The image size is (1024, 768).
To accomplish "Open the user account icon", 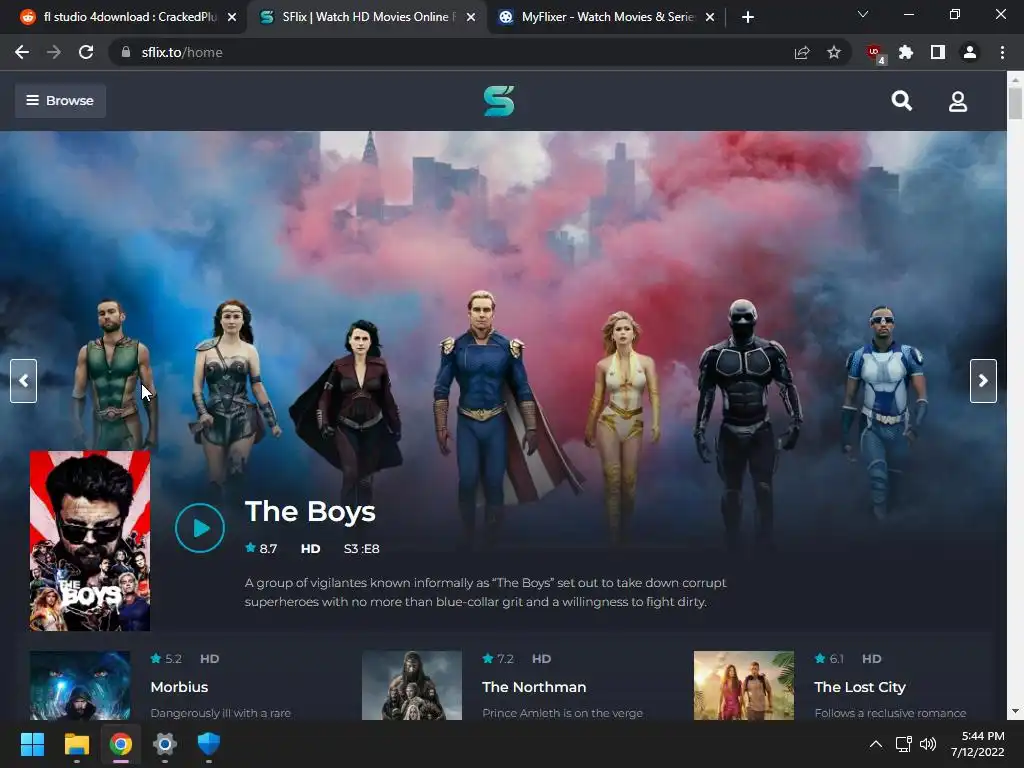I will tap(957, 101).
